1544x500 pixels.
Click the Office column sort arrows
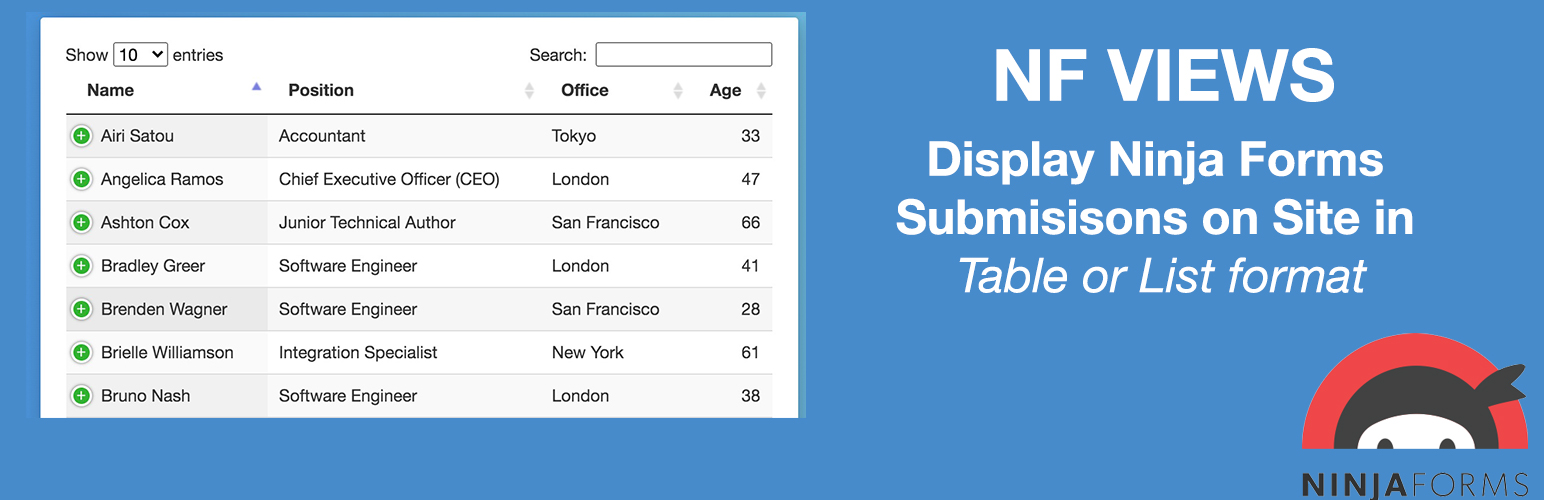pos(677,91)
